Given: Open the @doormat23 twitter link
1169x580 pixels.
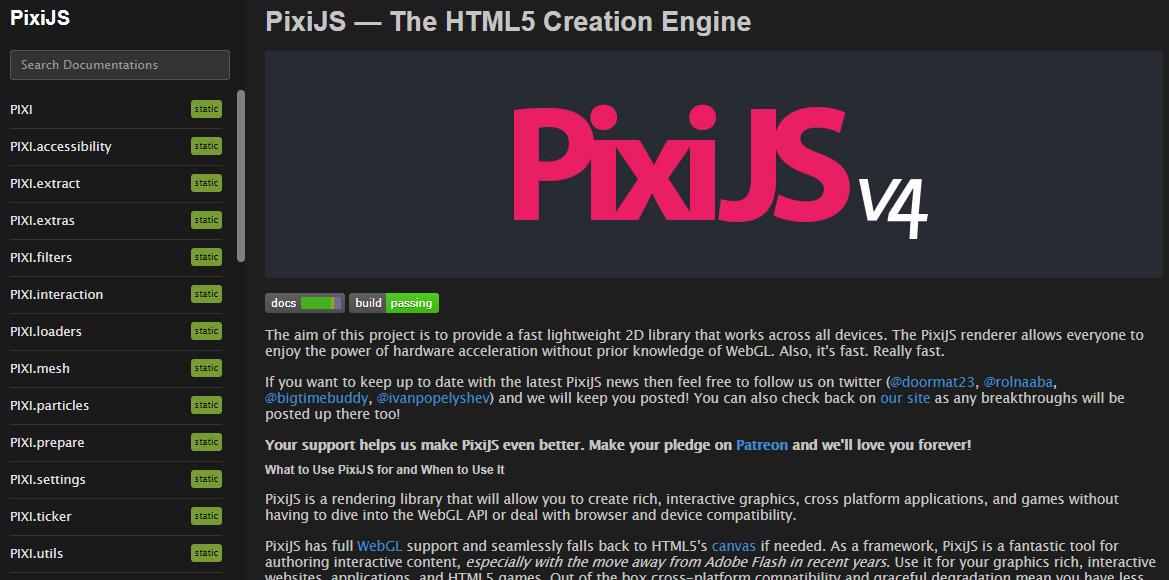Looking at the screenshot, I should (x=933, y=382).
